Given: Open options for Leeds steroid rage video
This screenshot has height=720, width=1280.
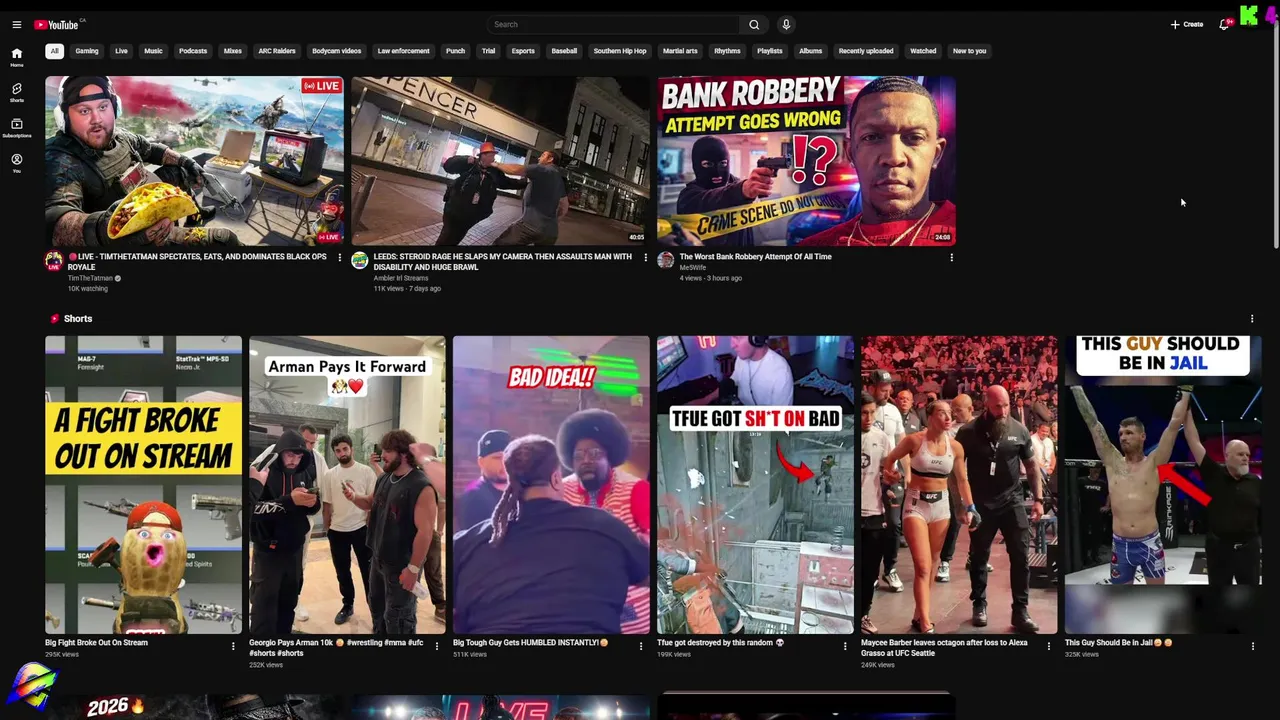Looking at the screenshot, I should (x=645, y=258).
